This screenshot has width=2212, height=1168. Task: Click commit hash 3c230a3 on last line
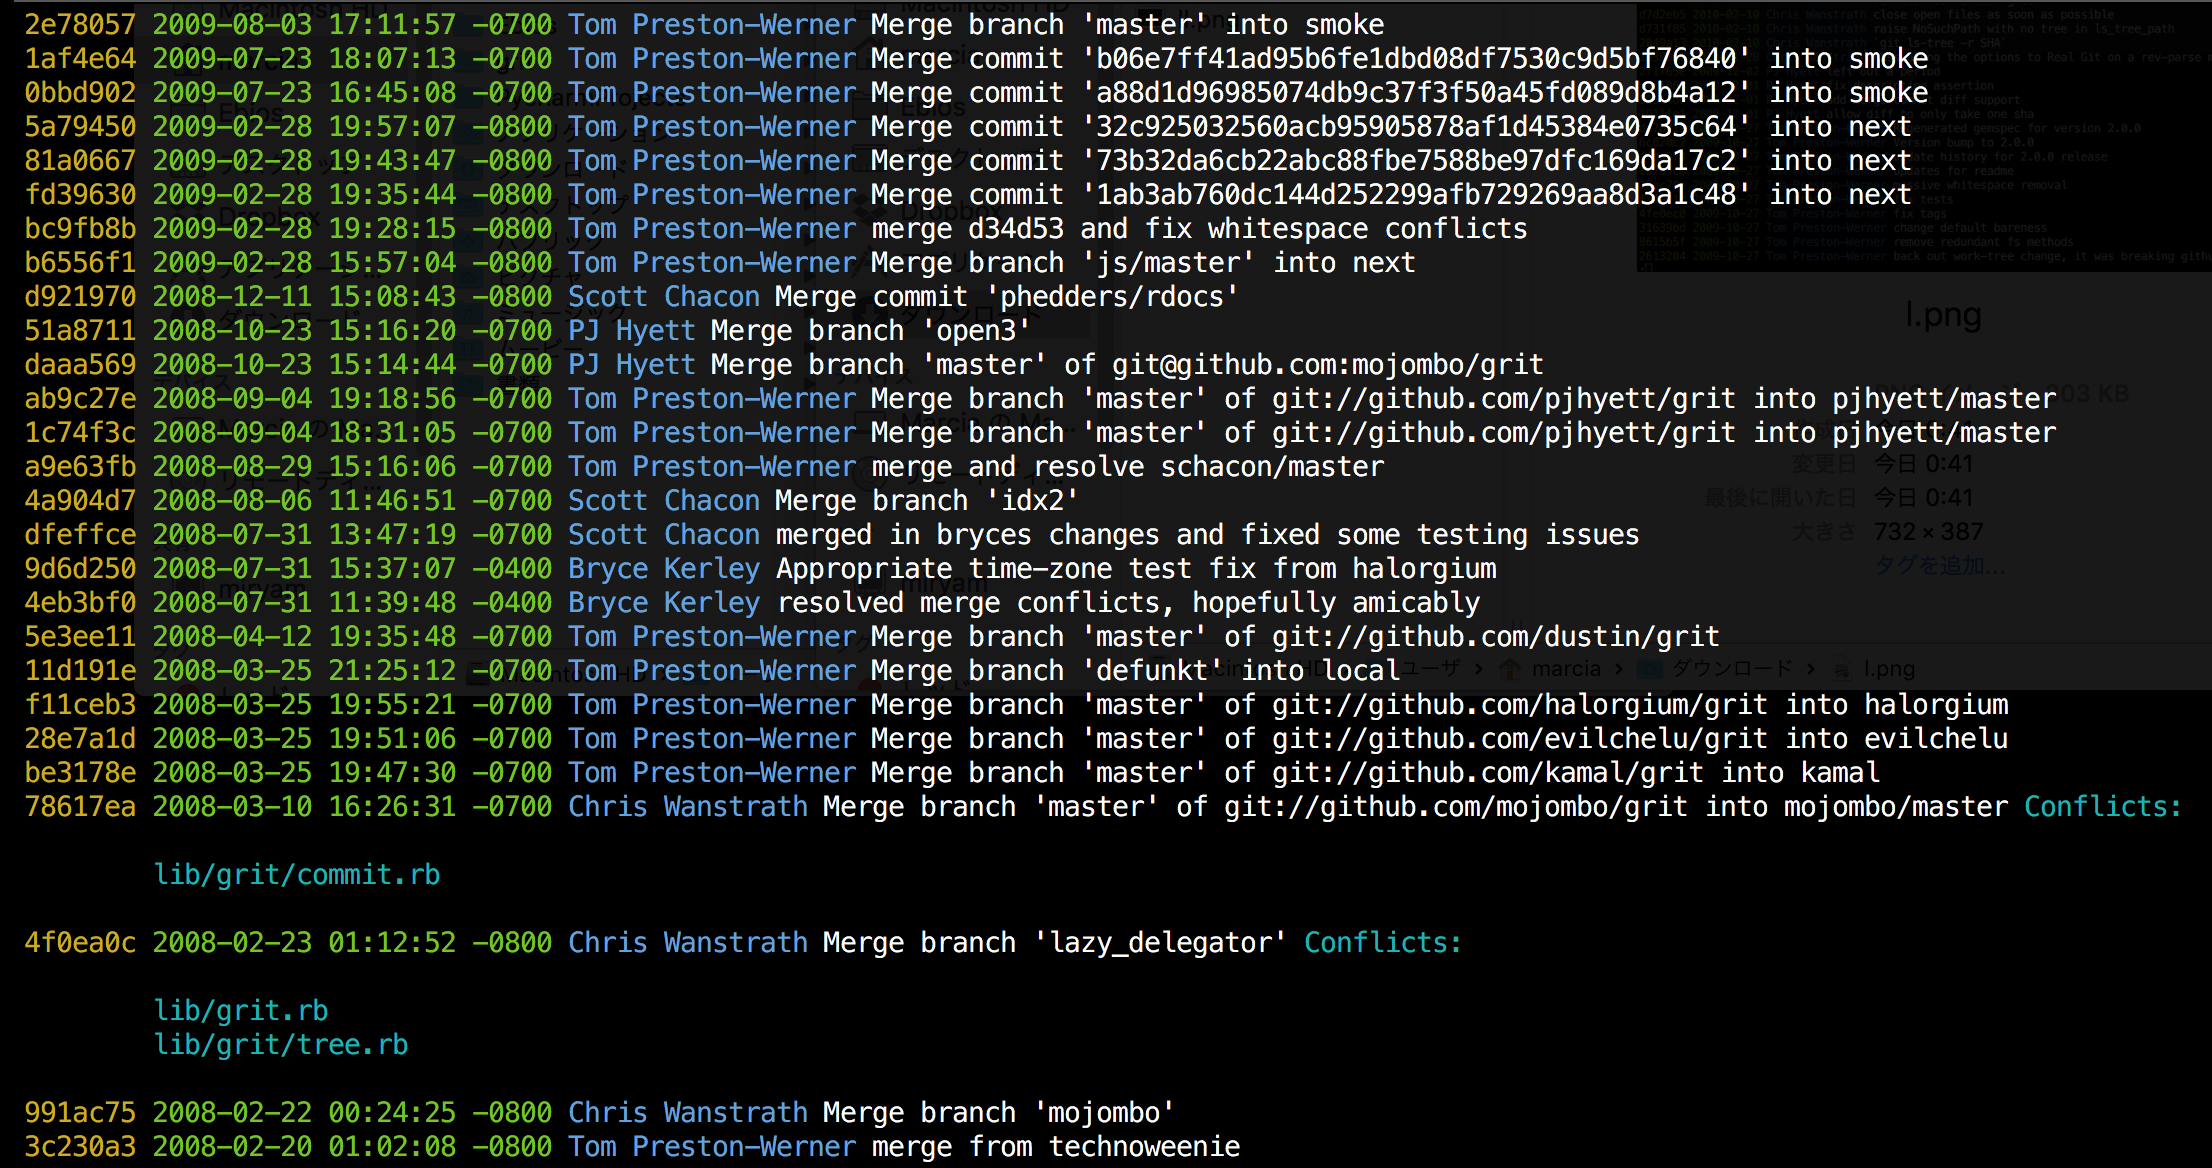[80, 1147]
